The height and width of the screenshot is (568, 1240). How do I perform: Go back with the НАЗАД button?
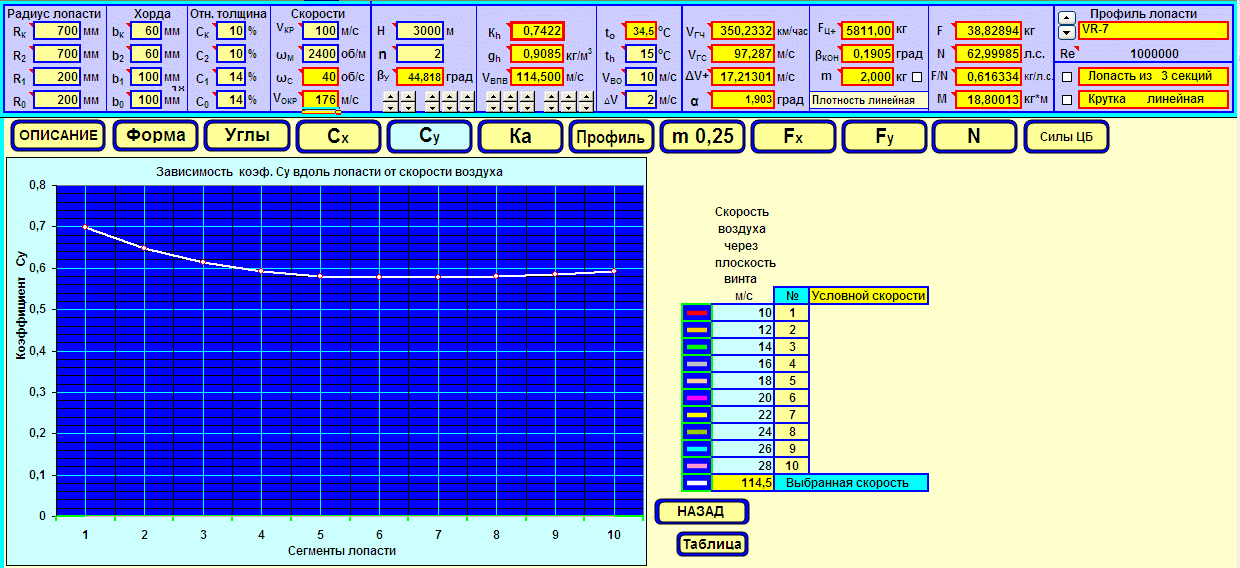(x=702, y=512)
